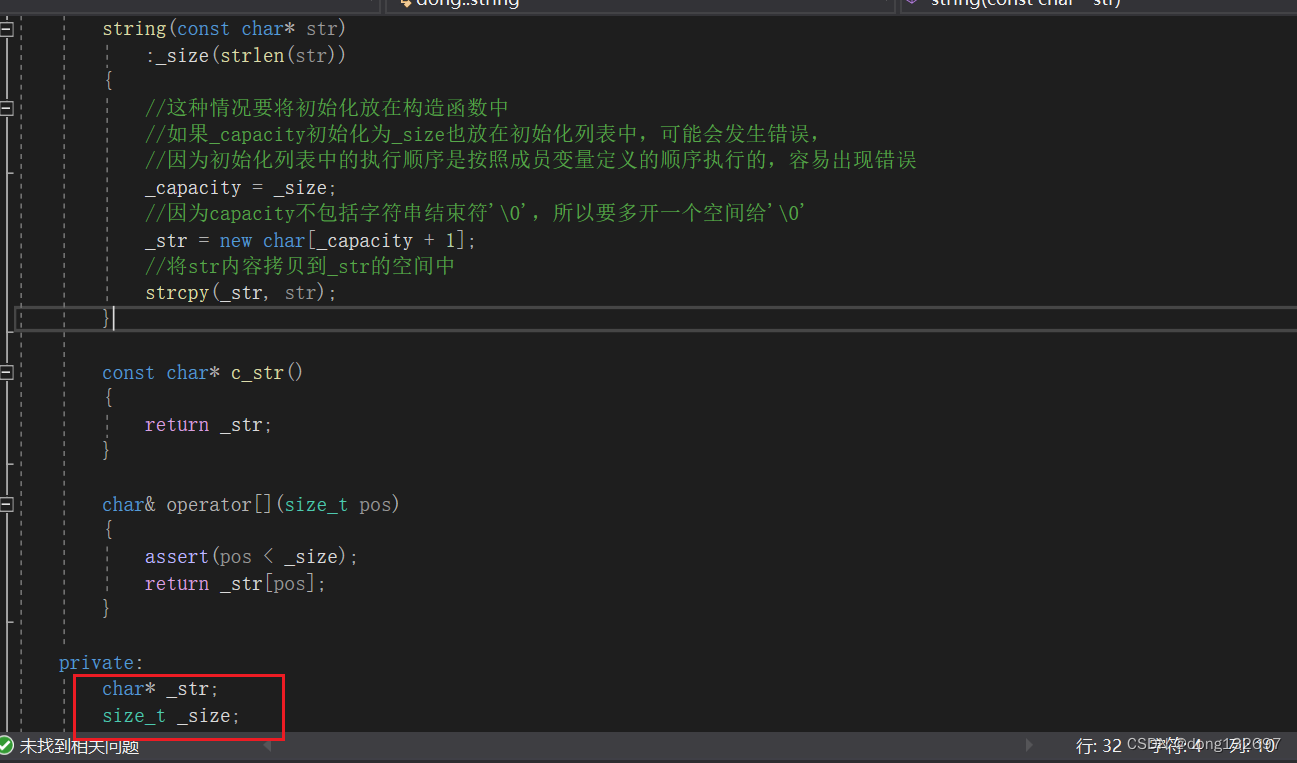Click the :_size(strlen(str)) initializer line
This screenshot has height=763, width=1297.
pos(246,55)
